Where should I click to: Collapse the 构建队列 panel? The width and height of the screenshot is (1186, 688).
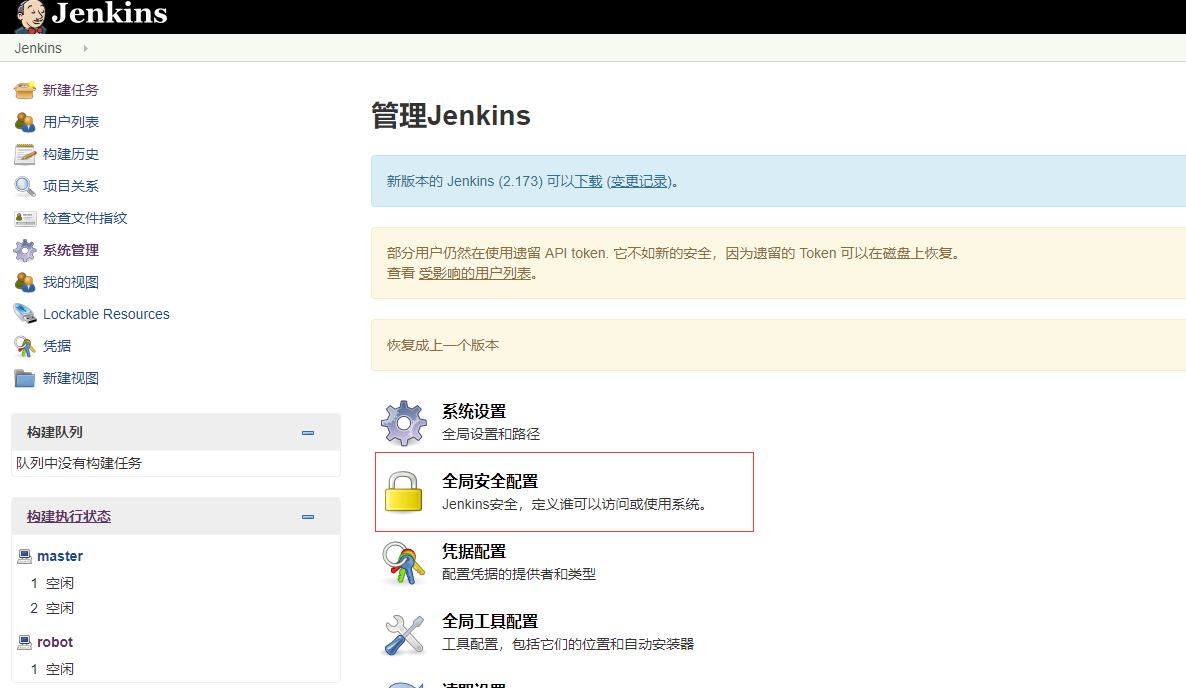point(308,433)
